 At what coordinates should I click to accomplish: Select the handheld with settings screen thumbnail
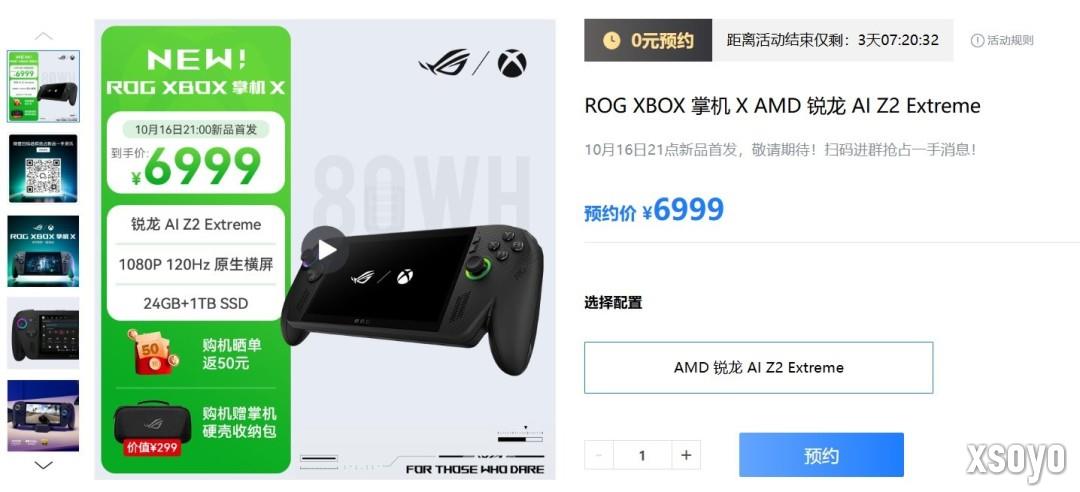click(x=43, y=333)
